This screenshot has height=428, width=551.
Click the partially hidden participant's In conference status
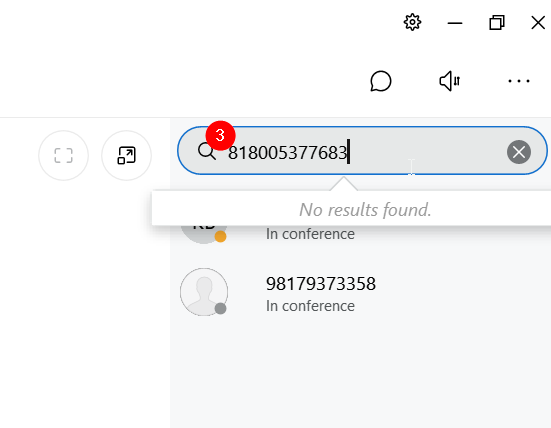click(310, 234)
